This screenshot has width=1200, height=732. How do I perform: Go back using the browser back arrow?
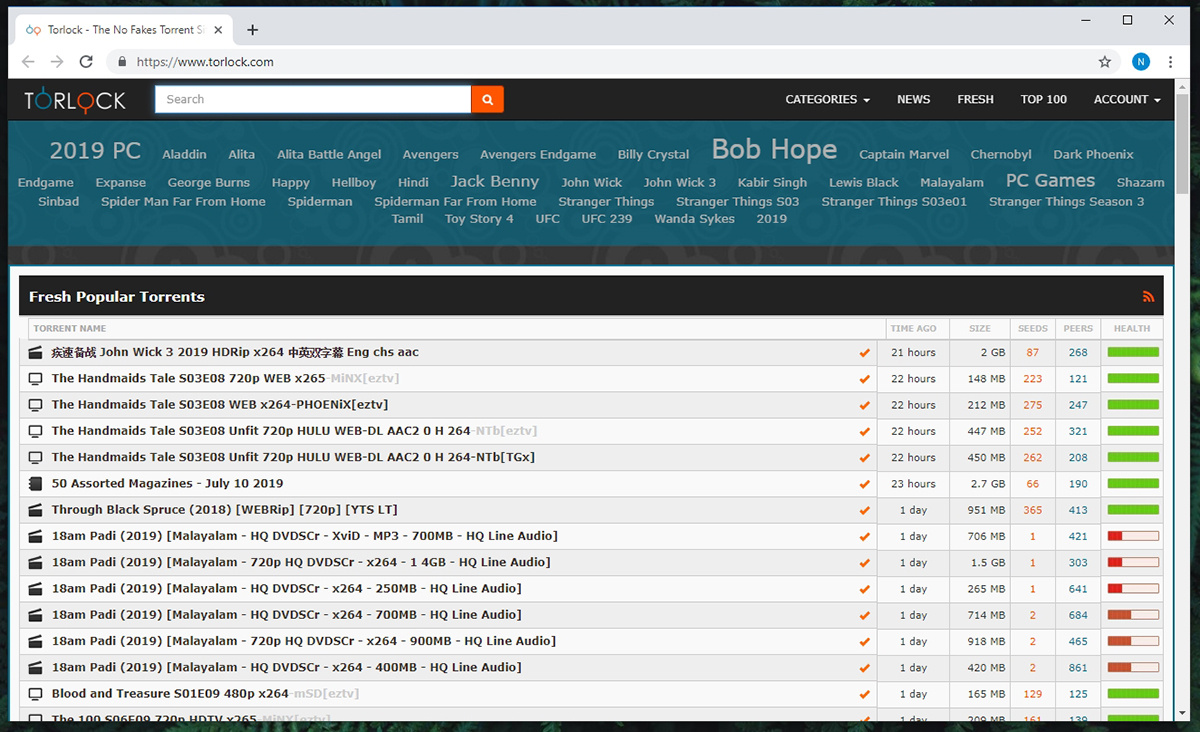point(28,62)
